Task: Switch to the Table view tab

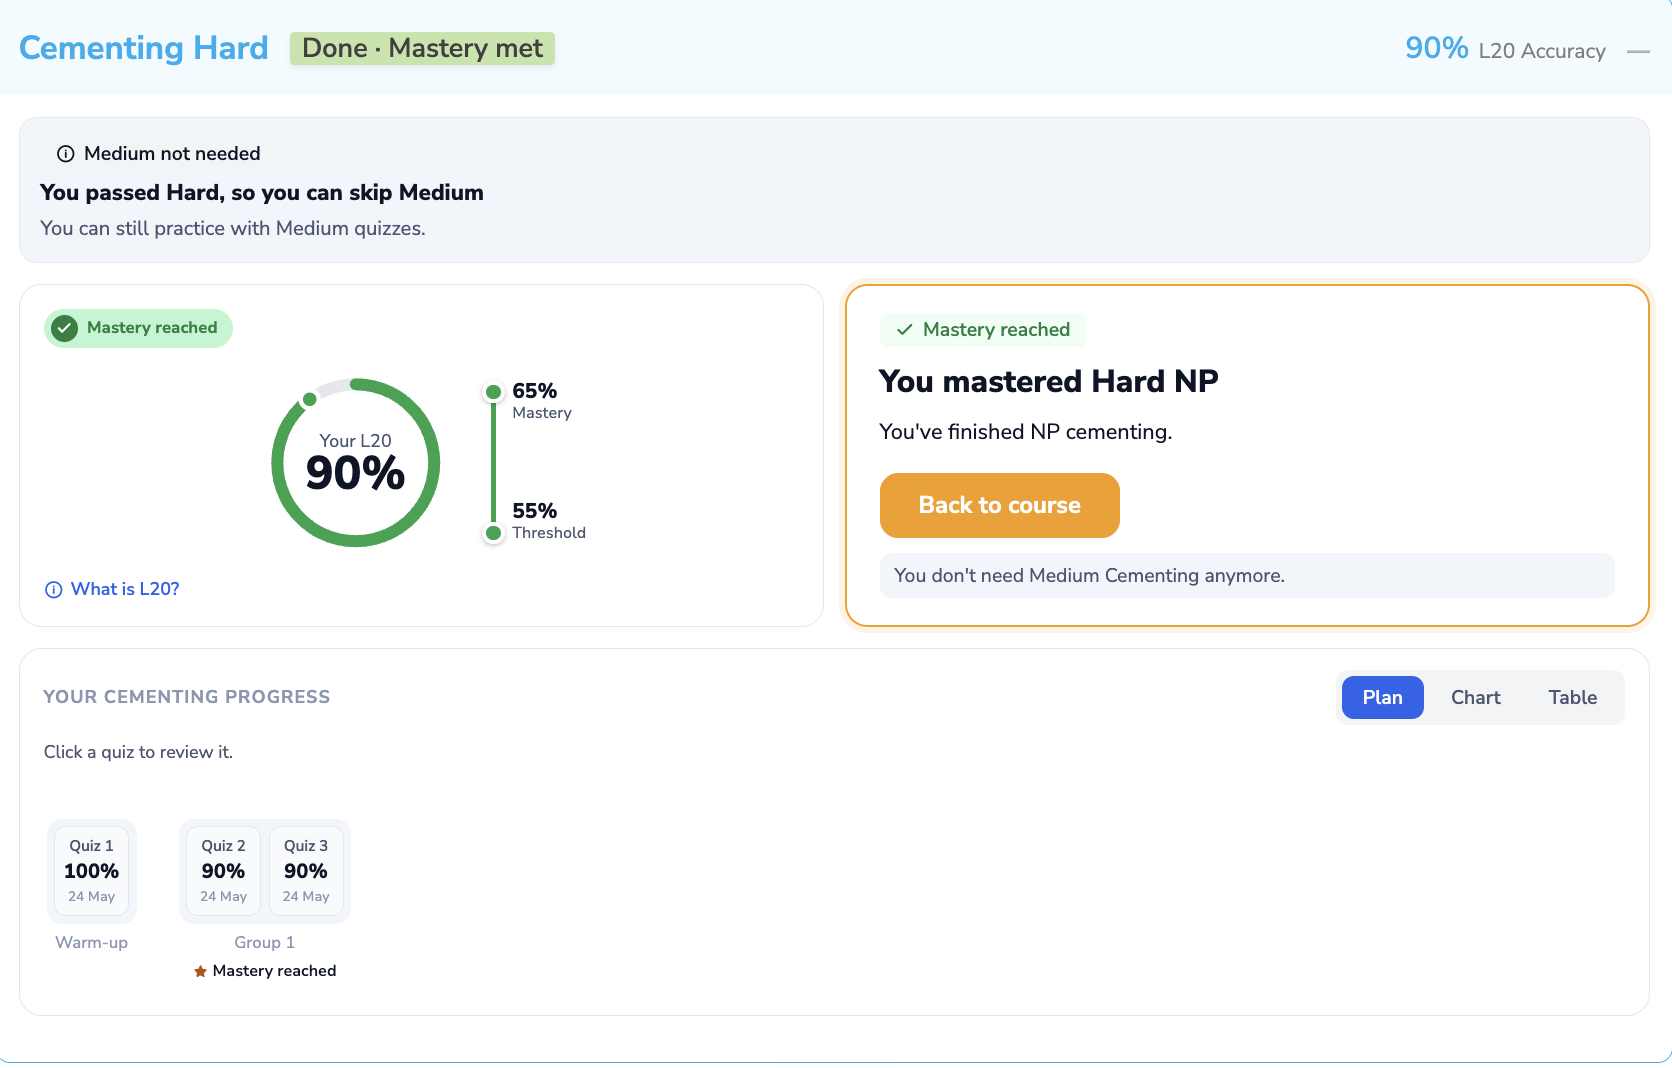Action: tap(1573, 697)
